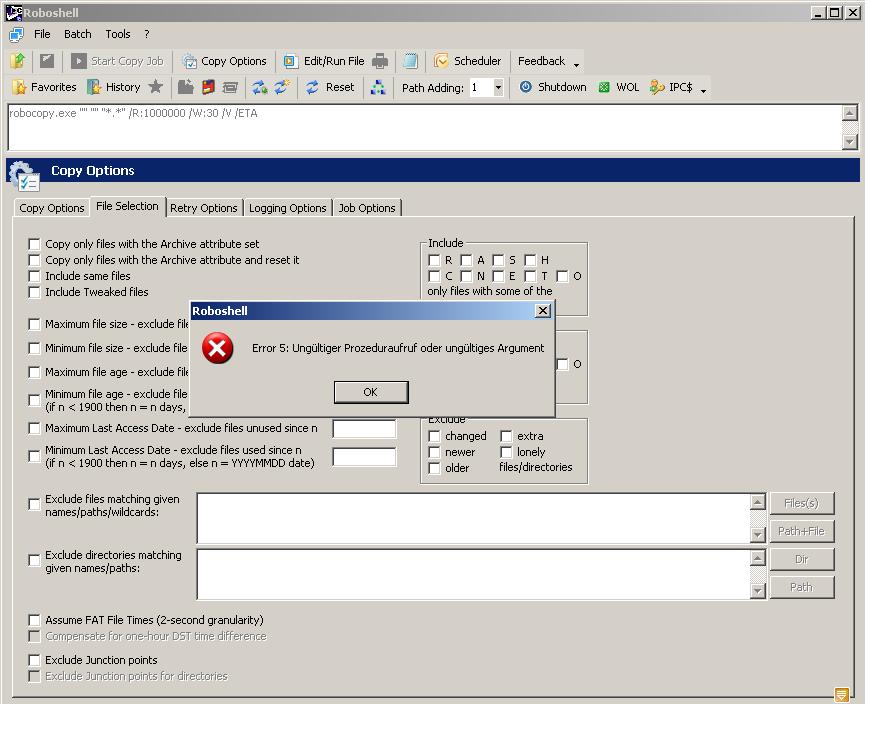
Task: Click the red and yellow toolbar icon
Action: tap(208, 87)
